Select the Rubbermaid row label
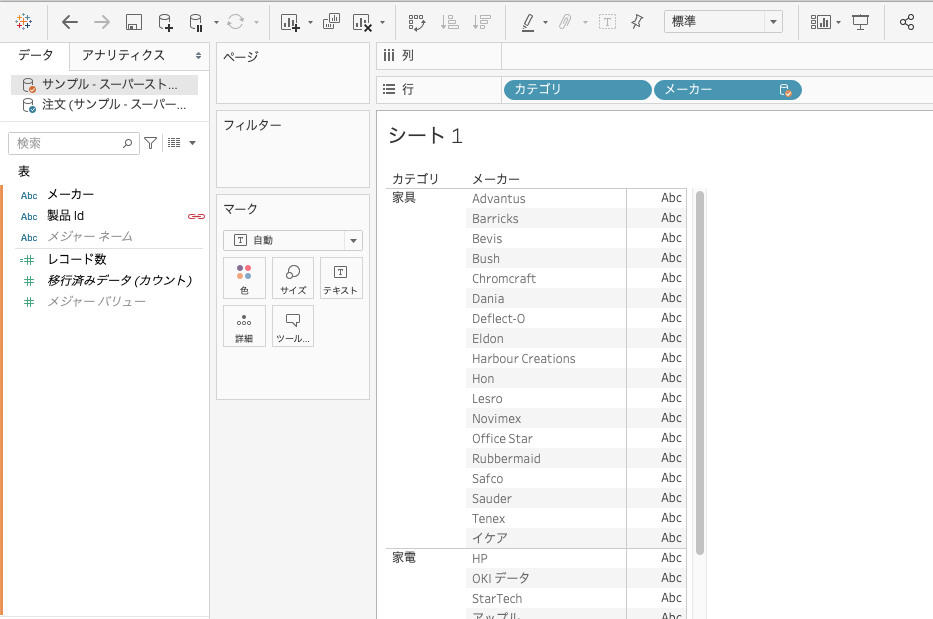Screen dimensions: 933x619 (x=506, y=459)
